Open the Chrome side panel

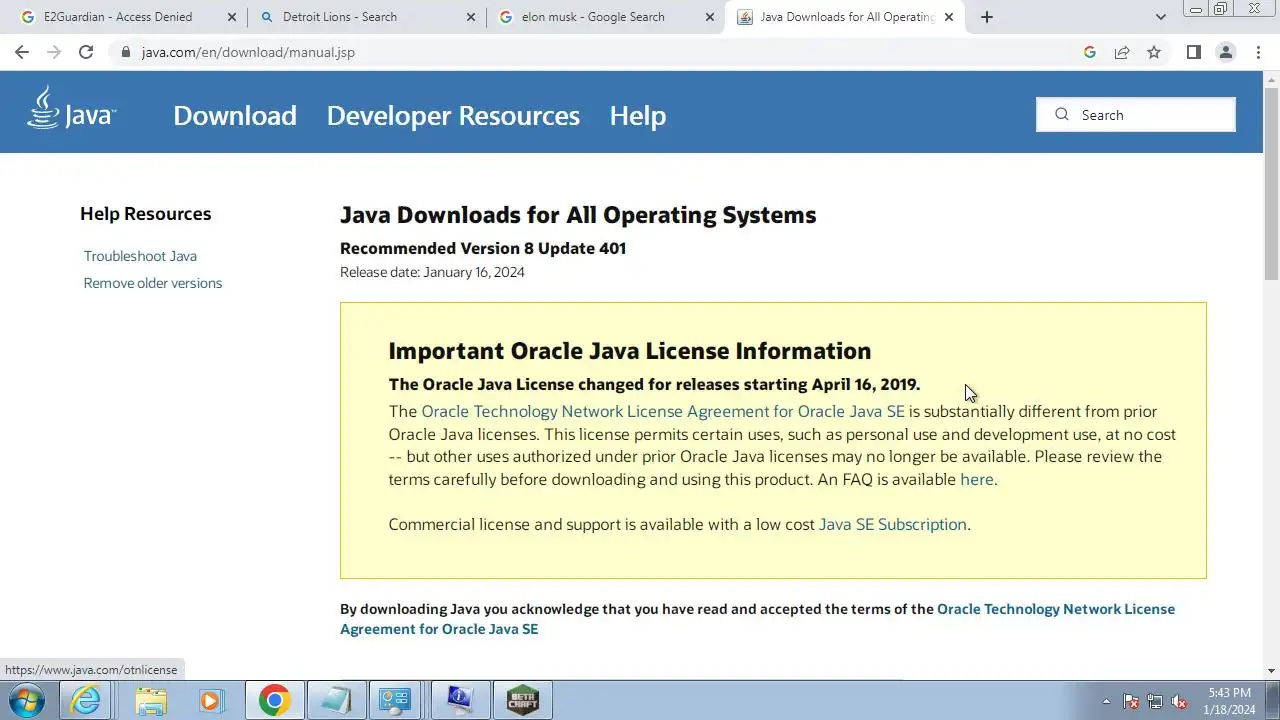coord(1193,52)
